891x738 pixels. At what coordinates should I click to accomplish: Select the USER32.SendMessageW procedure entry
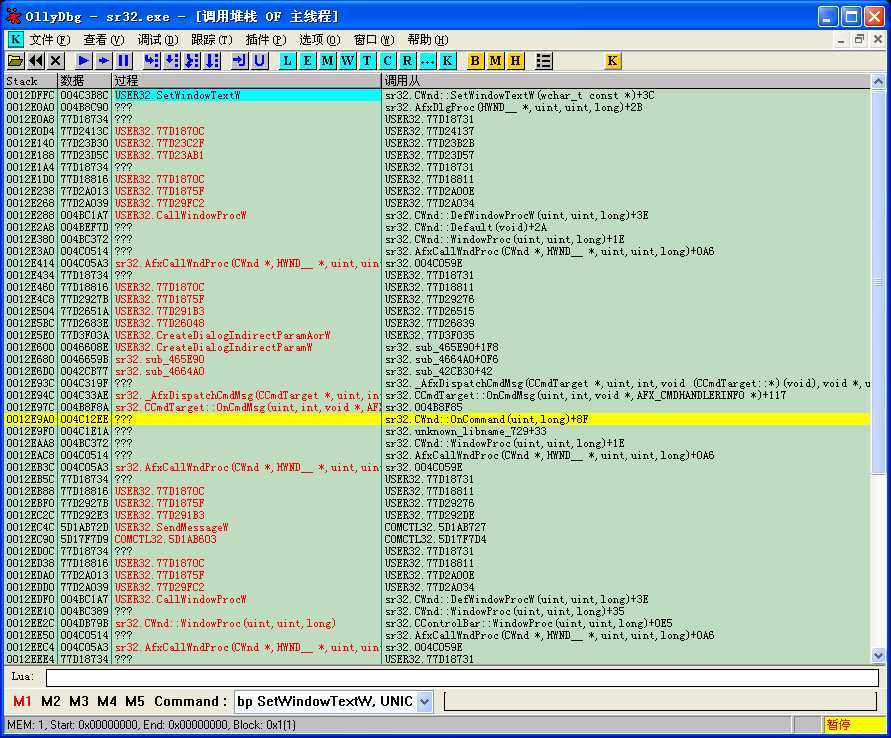coord(172,527)
